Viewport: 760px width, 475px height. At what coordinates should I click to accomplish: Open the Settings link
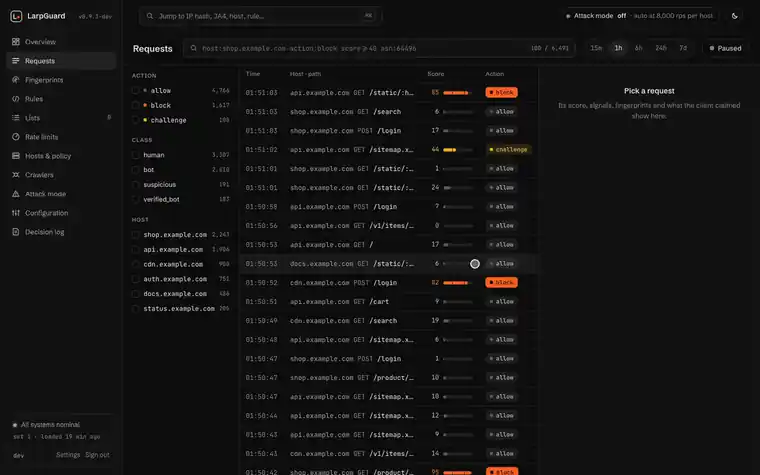(68, 455)
